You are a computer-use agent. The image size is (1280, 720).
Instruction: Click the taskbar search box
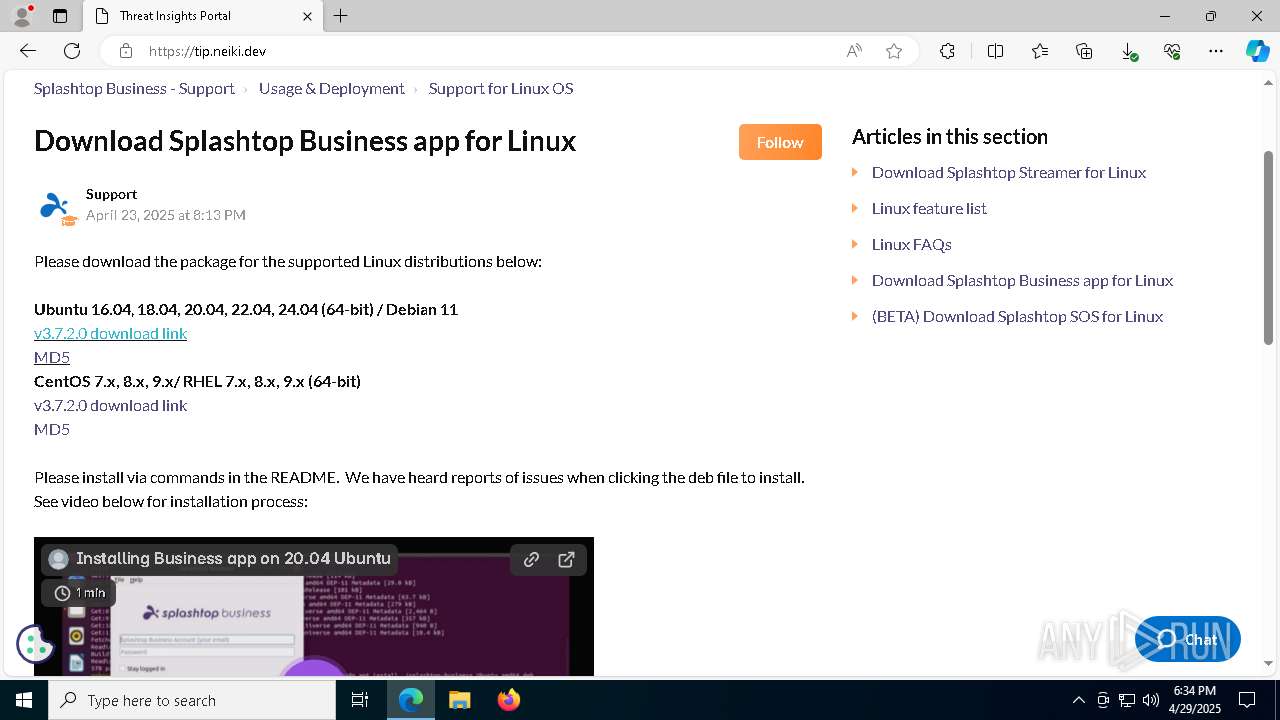coord(192,700)
